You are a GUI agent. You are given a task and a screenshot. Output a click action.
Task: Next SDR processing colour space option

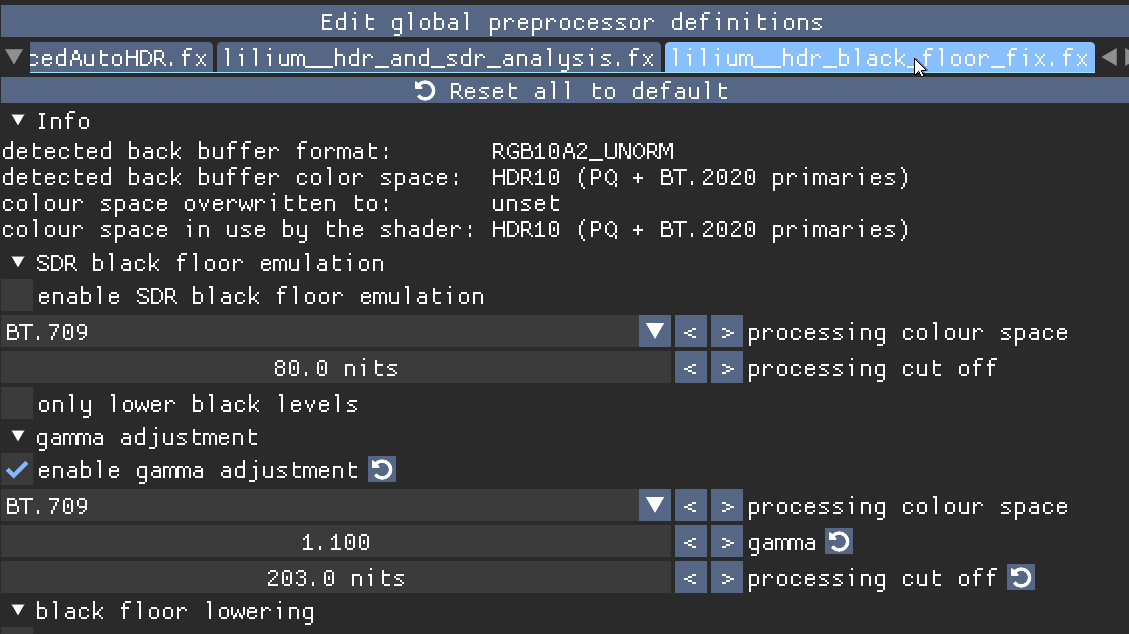(x=727, y=332)
